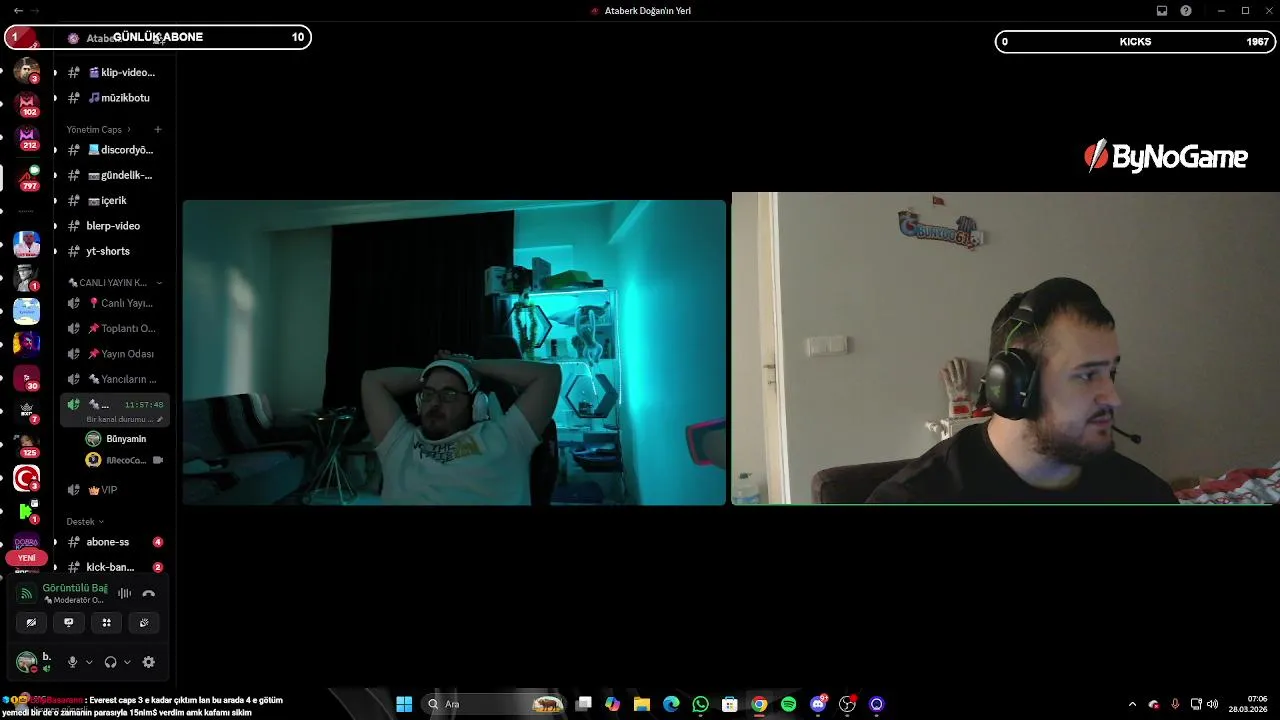Collapse the Yönetim Caps category
The width and height of the screenshot is (1280, 720).
[98, 129]
